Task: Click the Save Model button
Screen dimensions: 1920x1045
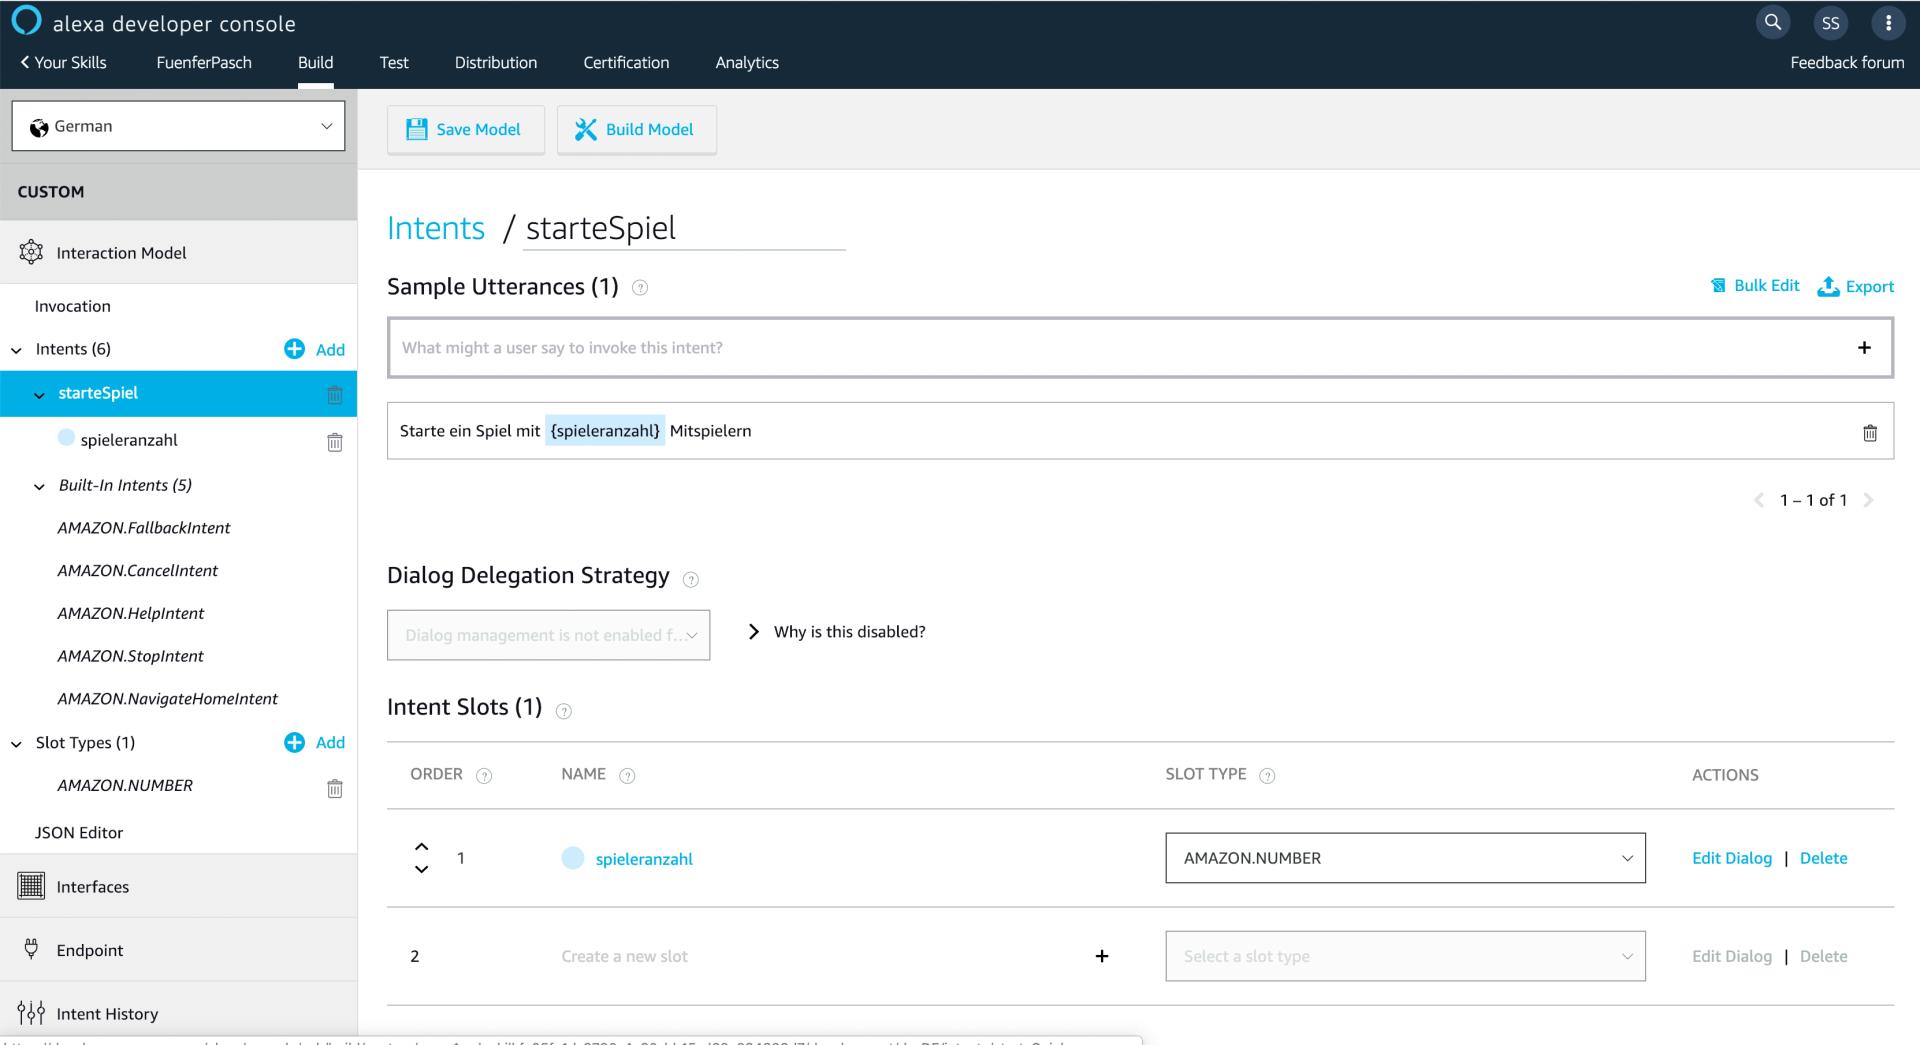Action: (x=465, y=129)
